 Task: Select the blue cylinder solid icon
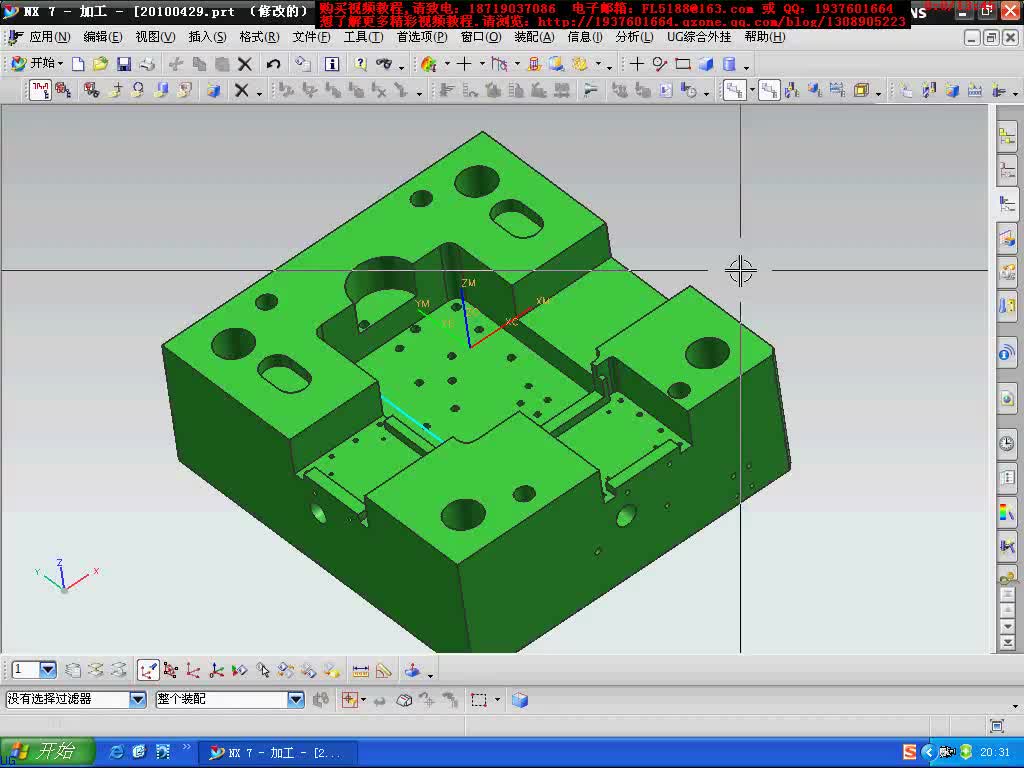729,64
